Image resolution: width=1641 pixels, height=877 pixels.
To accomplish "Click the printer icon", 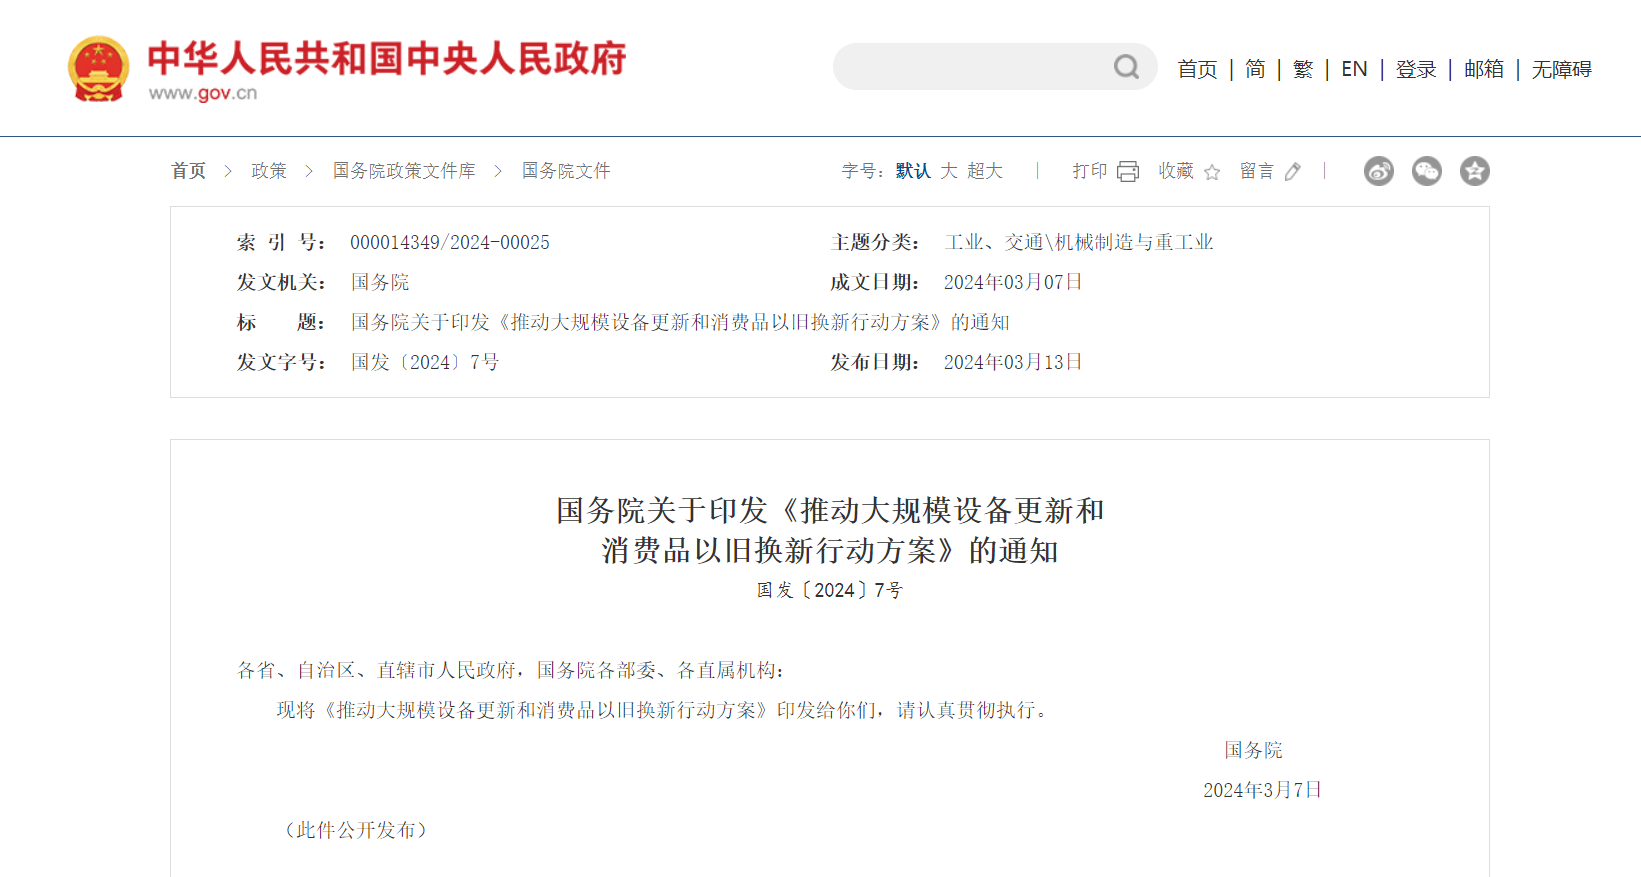I will 1128,172.
